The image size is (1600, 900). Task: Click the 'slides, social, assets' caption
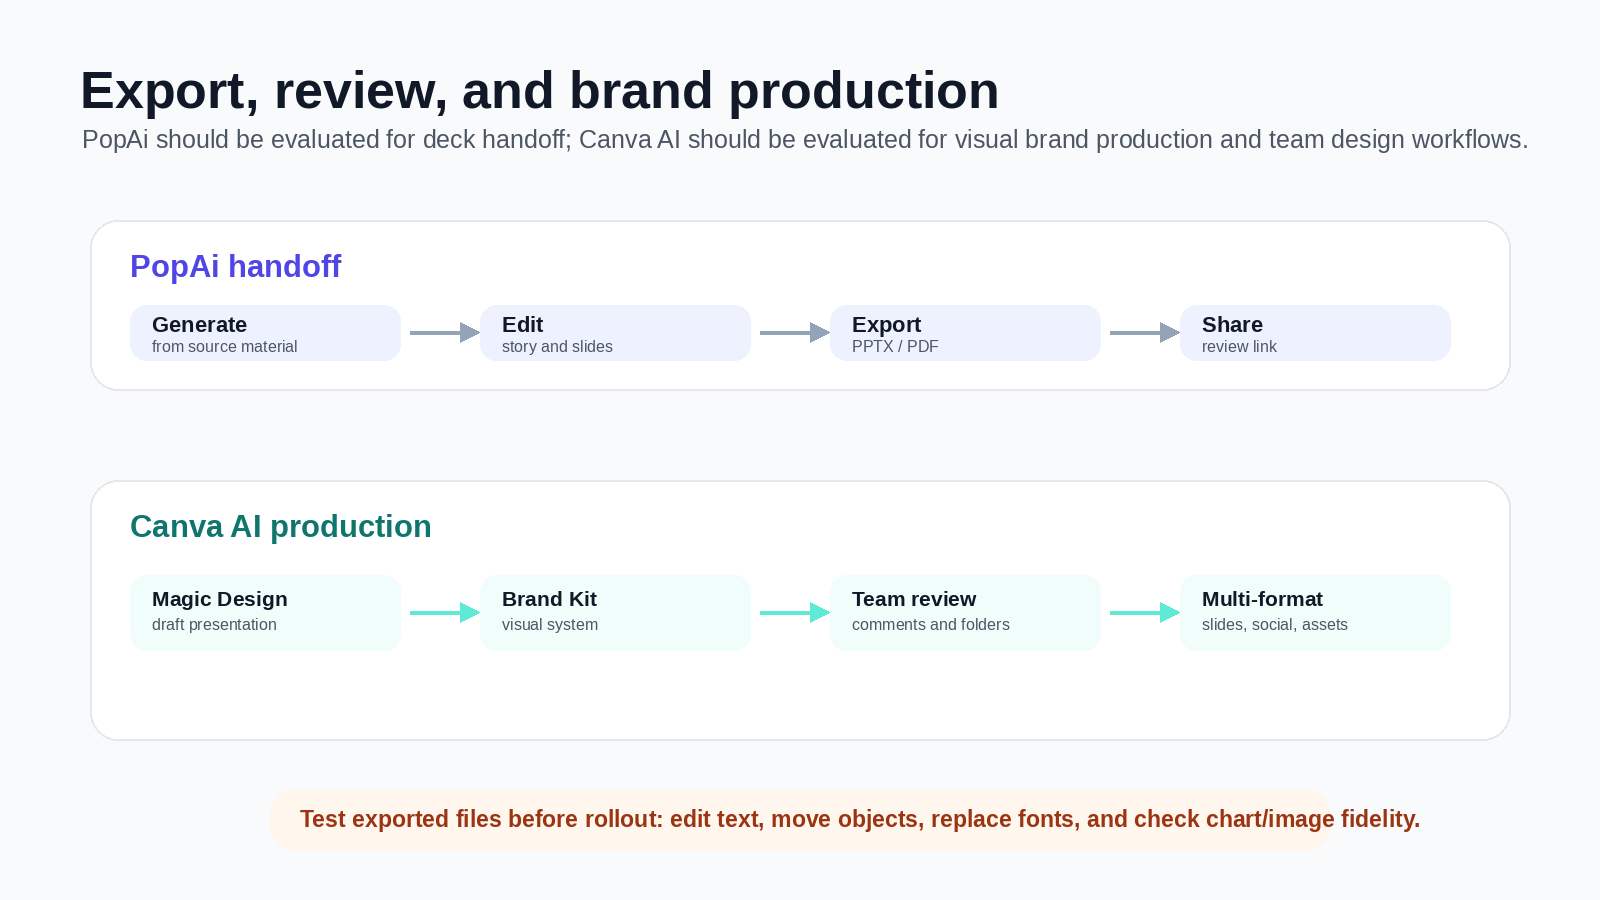(x=1274, y=625)
